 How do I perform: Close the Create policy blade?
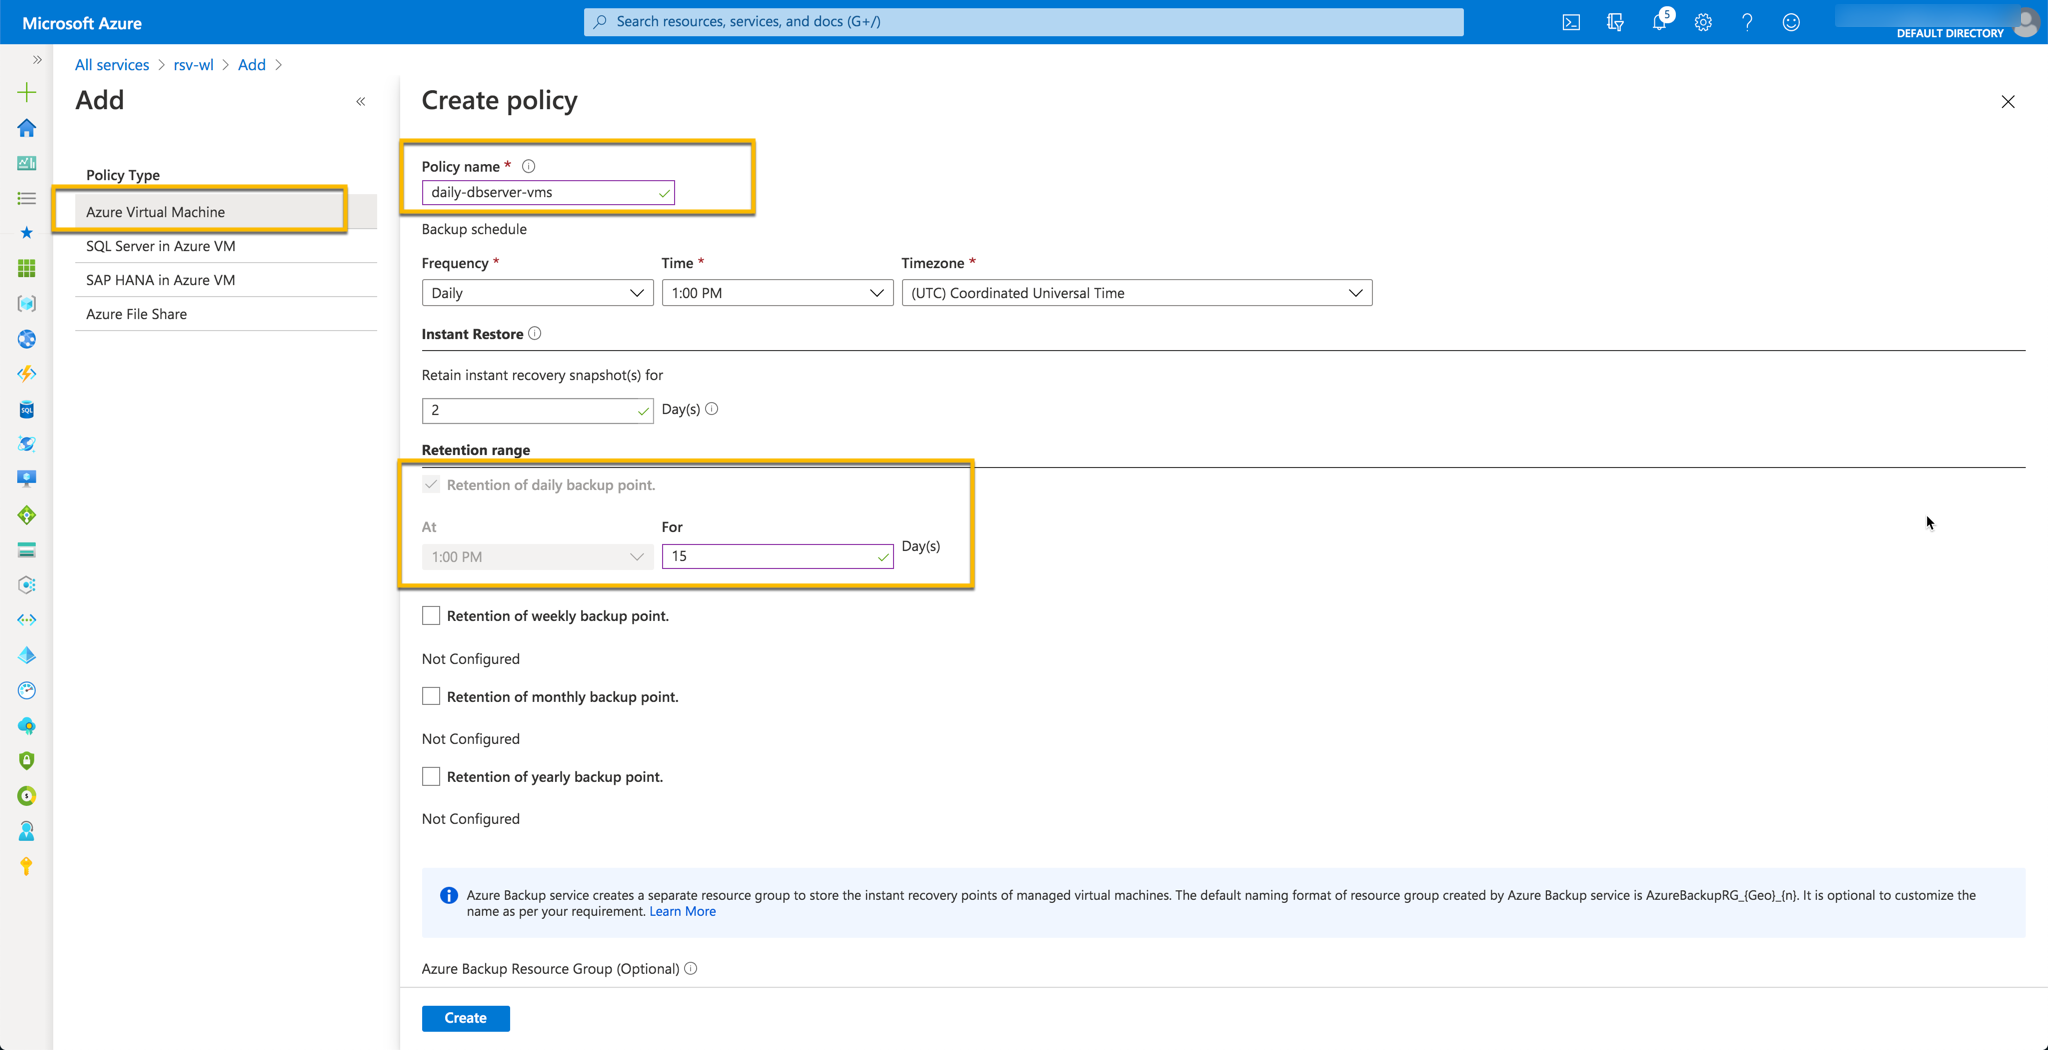click(x=2008, y=101)
